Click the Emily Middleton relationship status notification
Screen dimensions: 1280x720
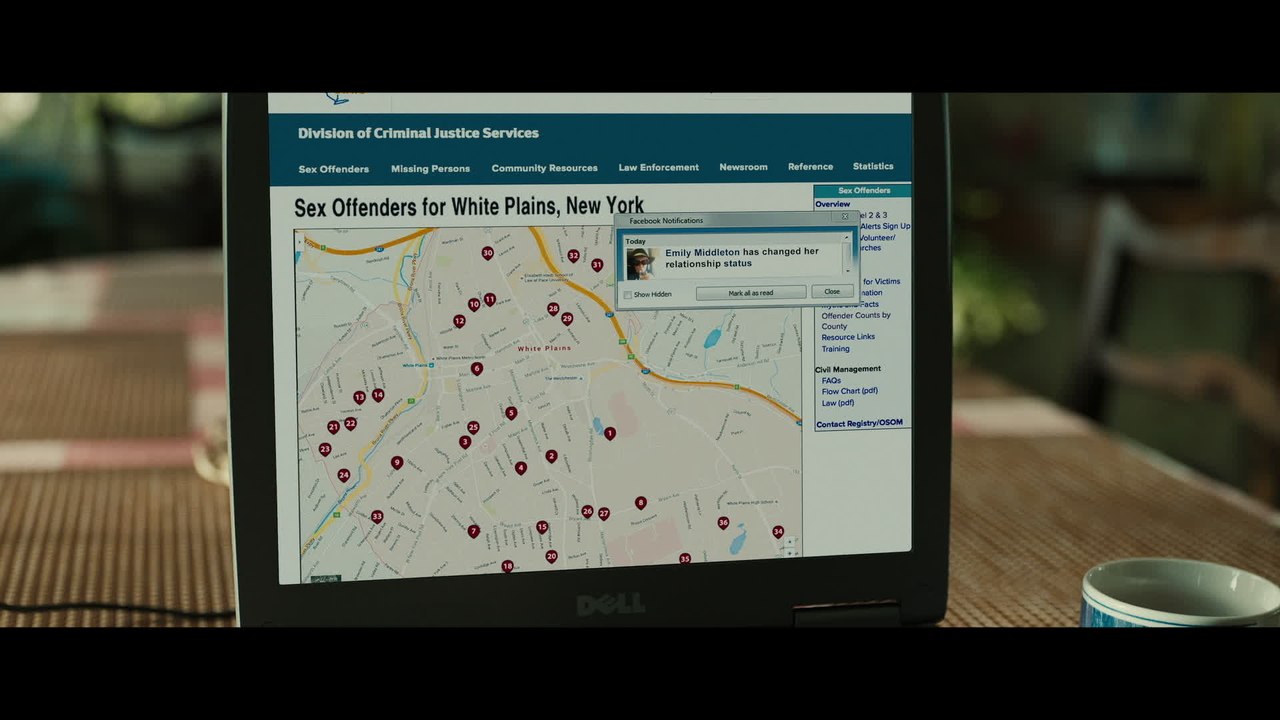tap(742, 258)
